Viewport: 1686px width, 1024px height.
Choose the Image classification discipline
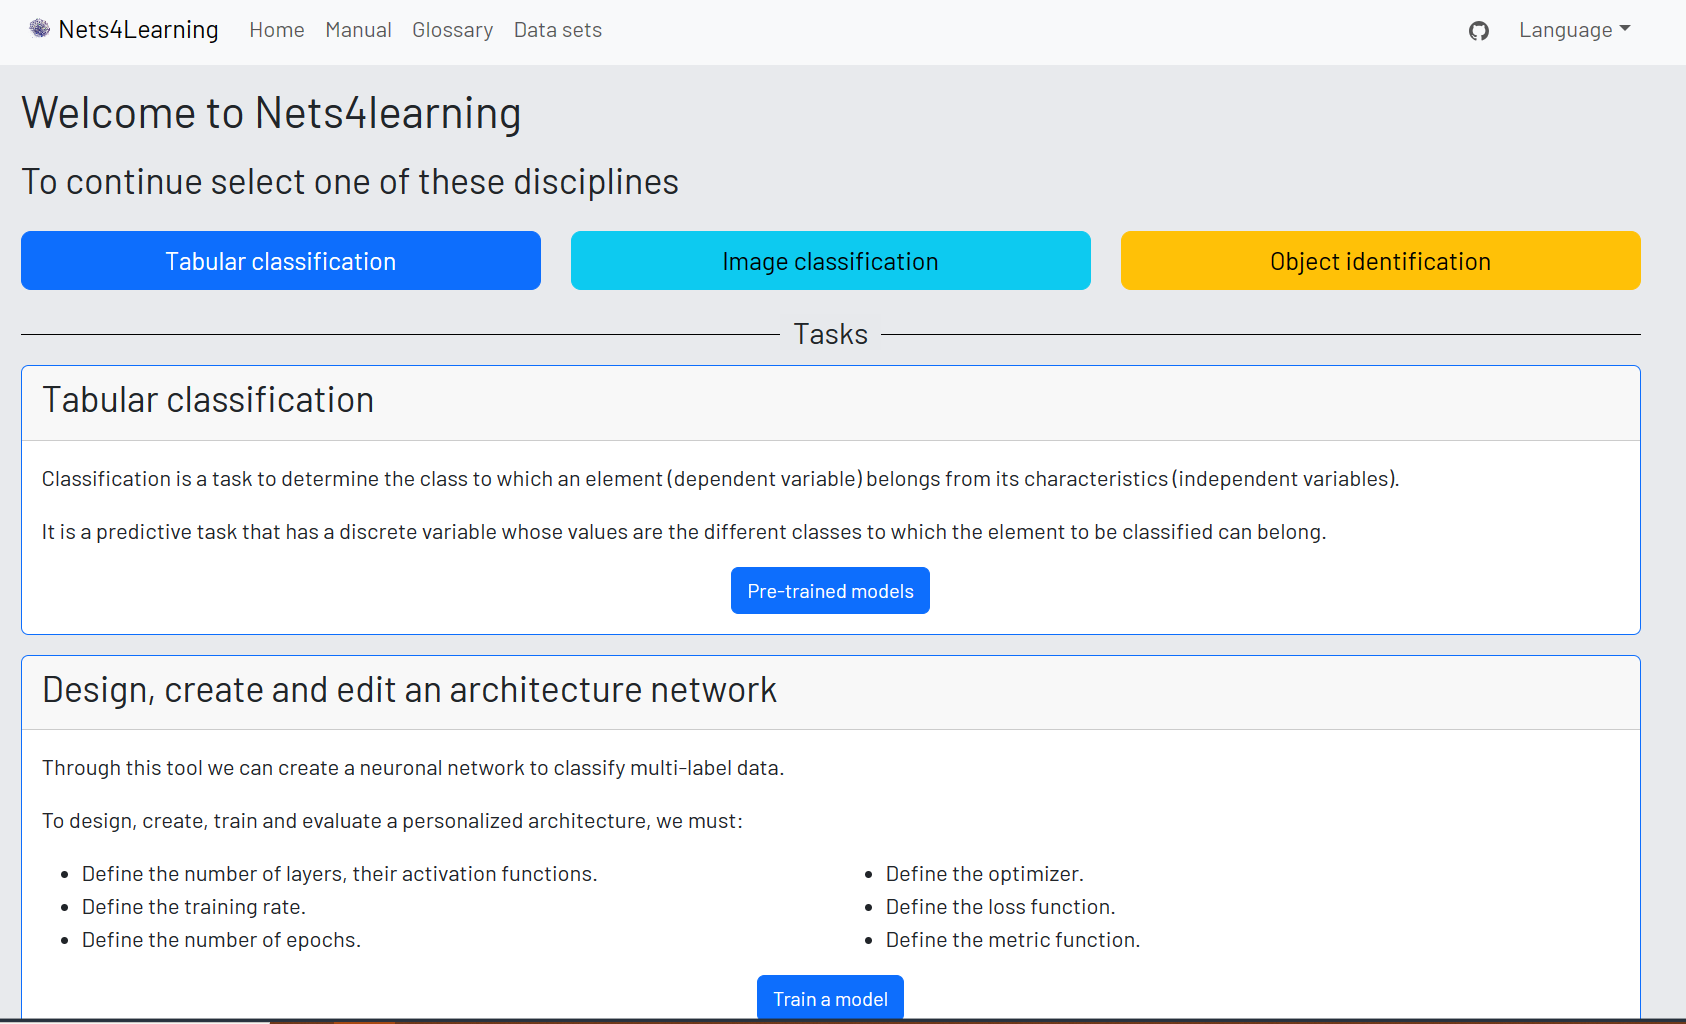click(830, 261)
